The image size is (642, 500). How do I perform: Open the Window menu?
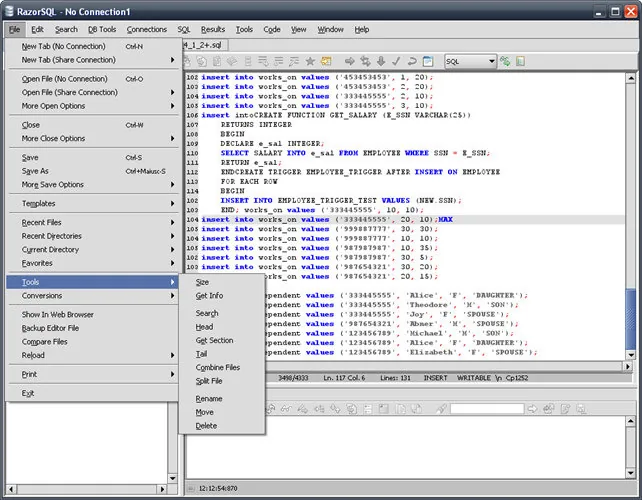point(330,29)
